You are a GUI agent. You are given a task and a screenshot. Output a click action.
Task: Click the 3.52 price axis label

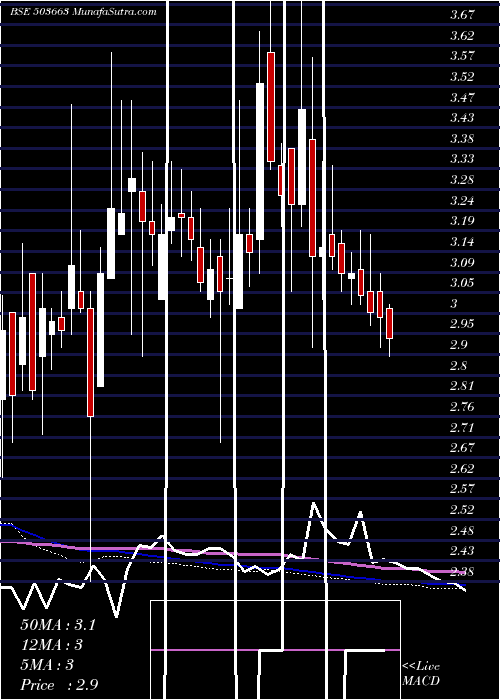(462, 76)
